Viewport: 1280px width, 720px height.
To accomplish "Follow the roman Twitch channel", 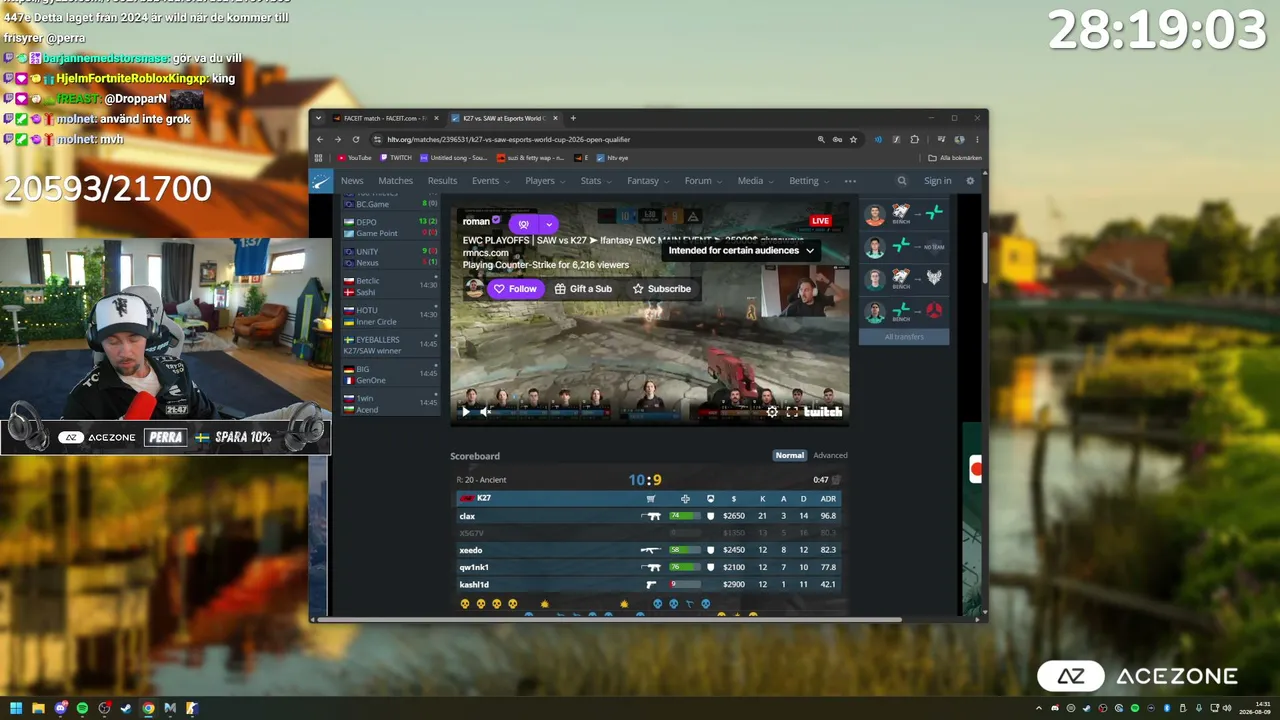I will coord(516,289).
